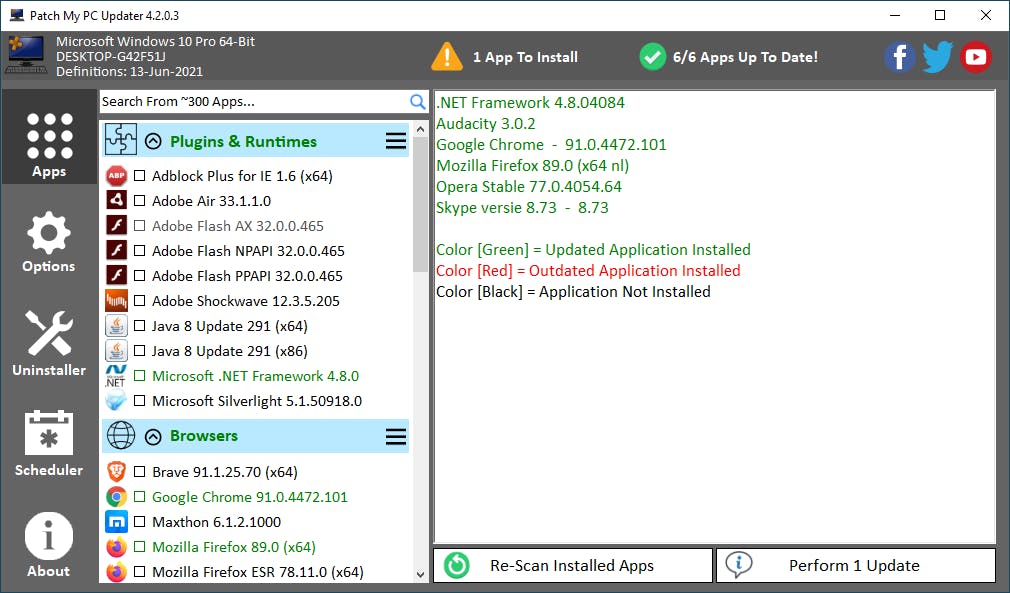
Task: Switch to the Apps section
Action: (49, 137)
